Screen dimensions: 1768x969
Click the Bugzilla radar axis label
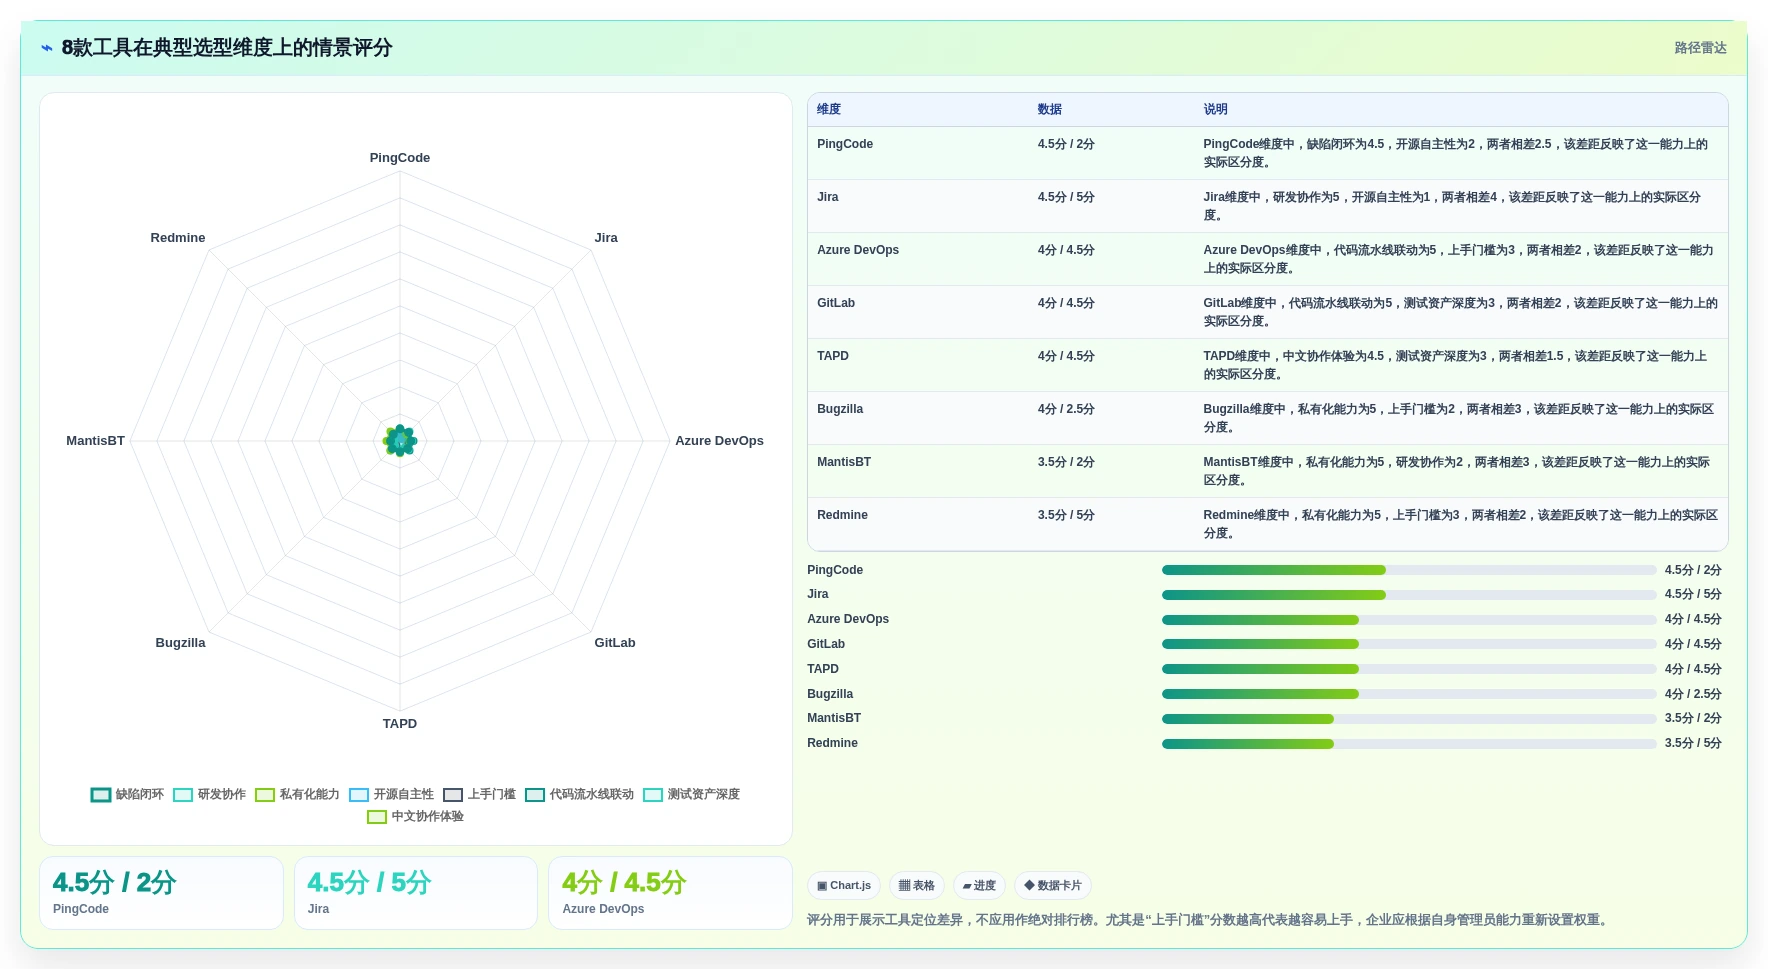pos(180,643)
